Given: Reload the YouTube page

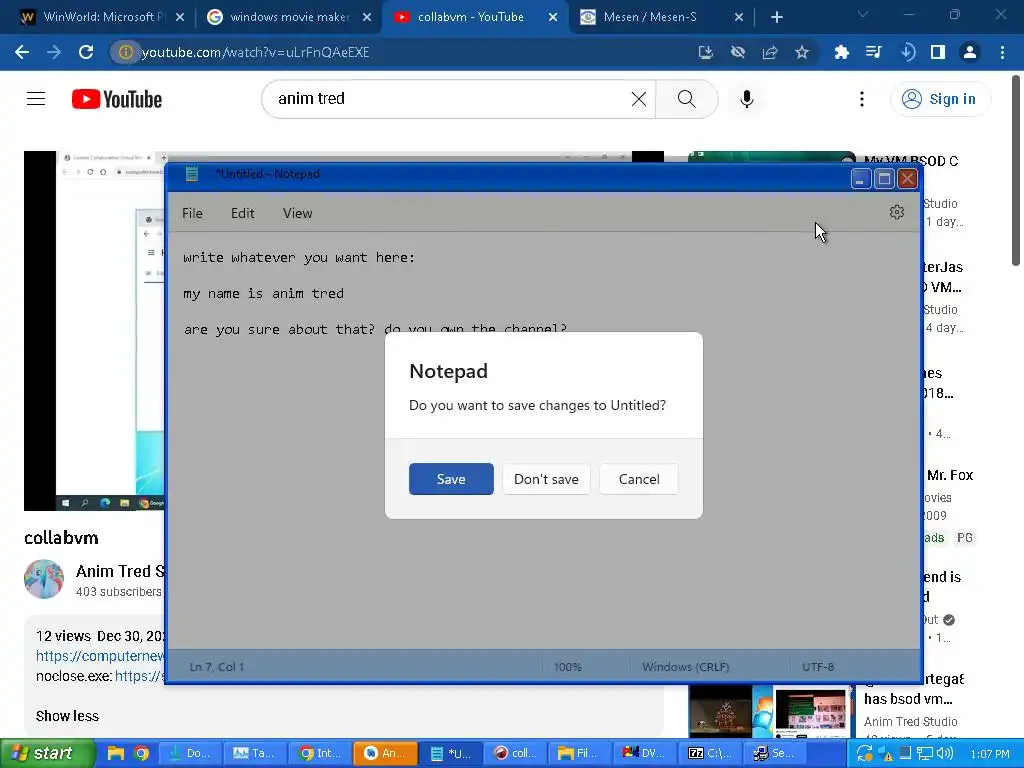Looking at the screenshot, I should click(86, 52).
